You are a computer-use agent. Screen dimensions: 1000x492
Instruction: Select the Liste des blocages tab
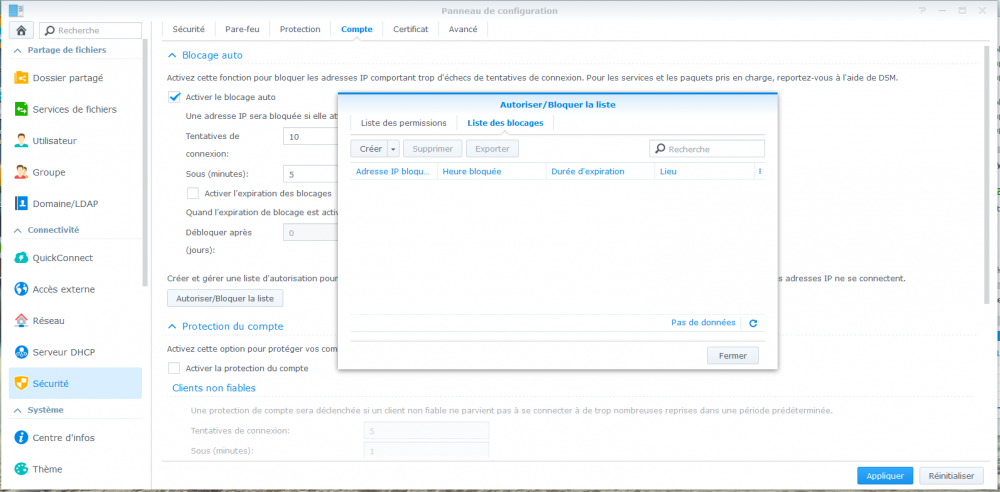click(505, 123)
